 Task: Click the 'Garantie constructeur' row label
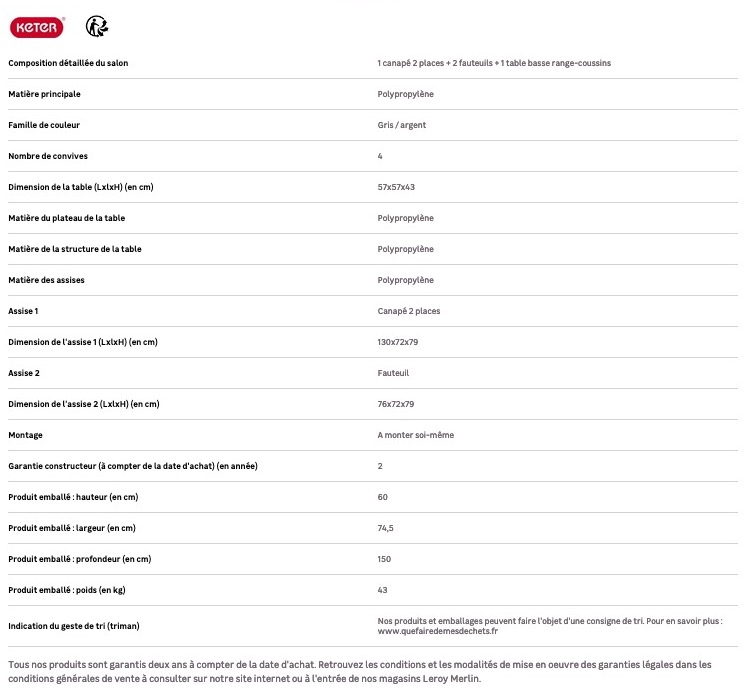pyautogui.click(x=133, y=466)
